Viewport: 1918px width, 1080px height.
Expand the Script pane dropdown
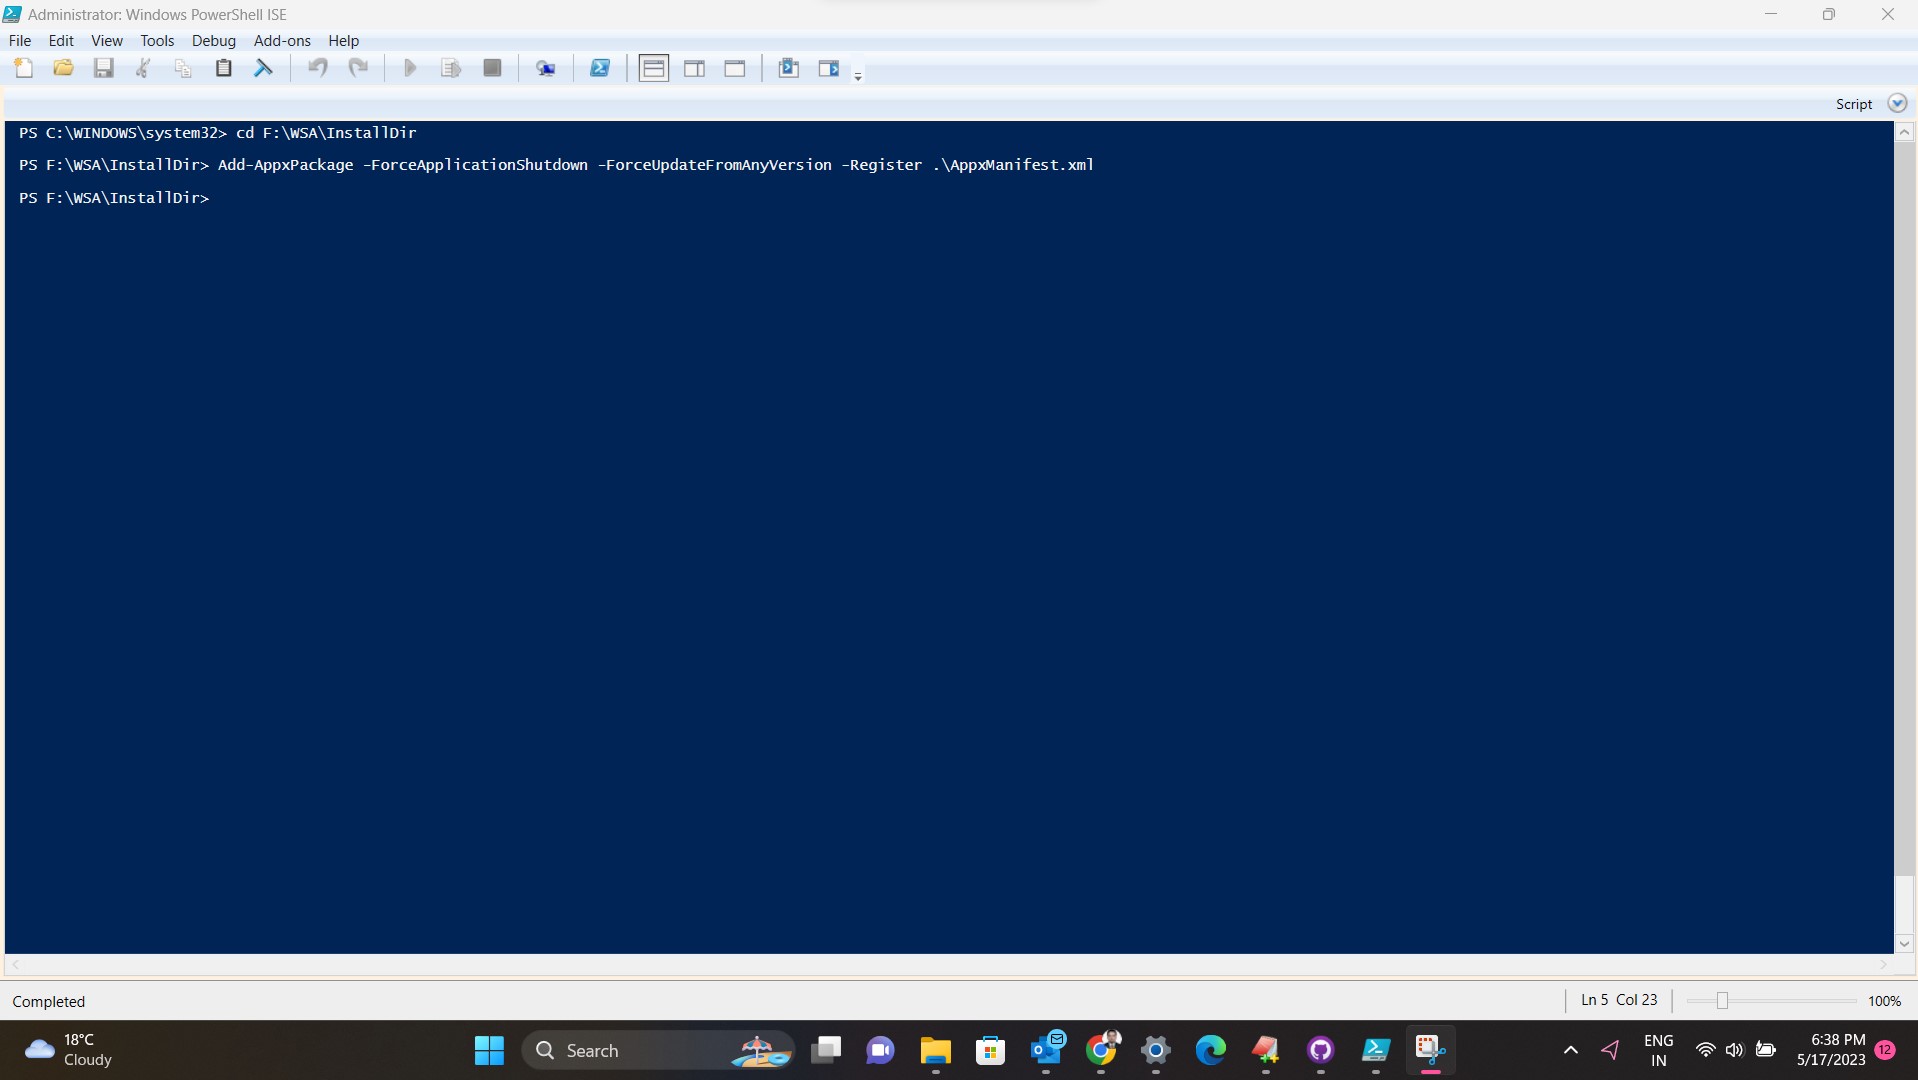pyautogui.click(x=1897, y=102)
